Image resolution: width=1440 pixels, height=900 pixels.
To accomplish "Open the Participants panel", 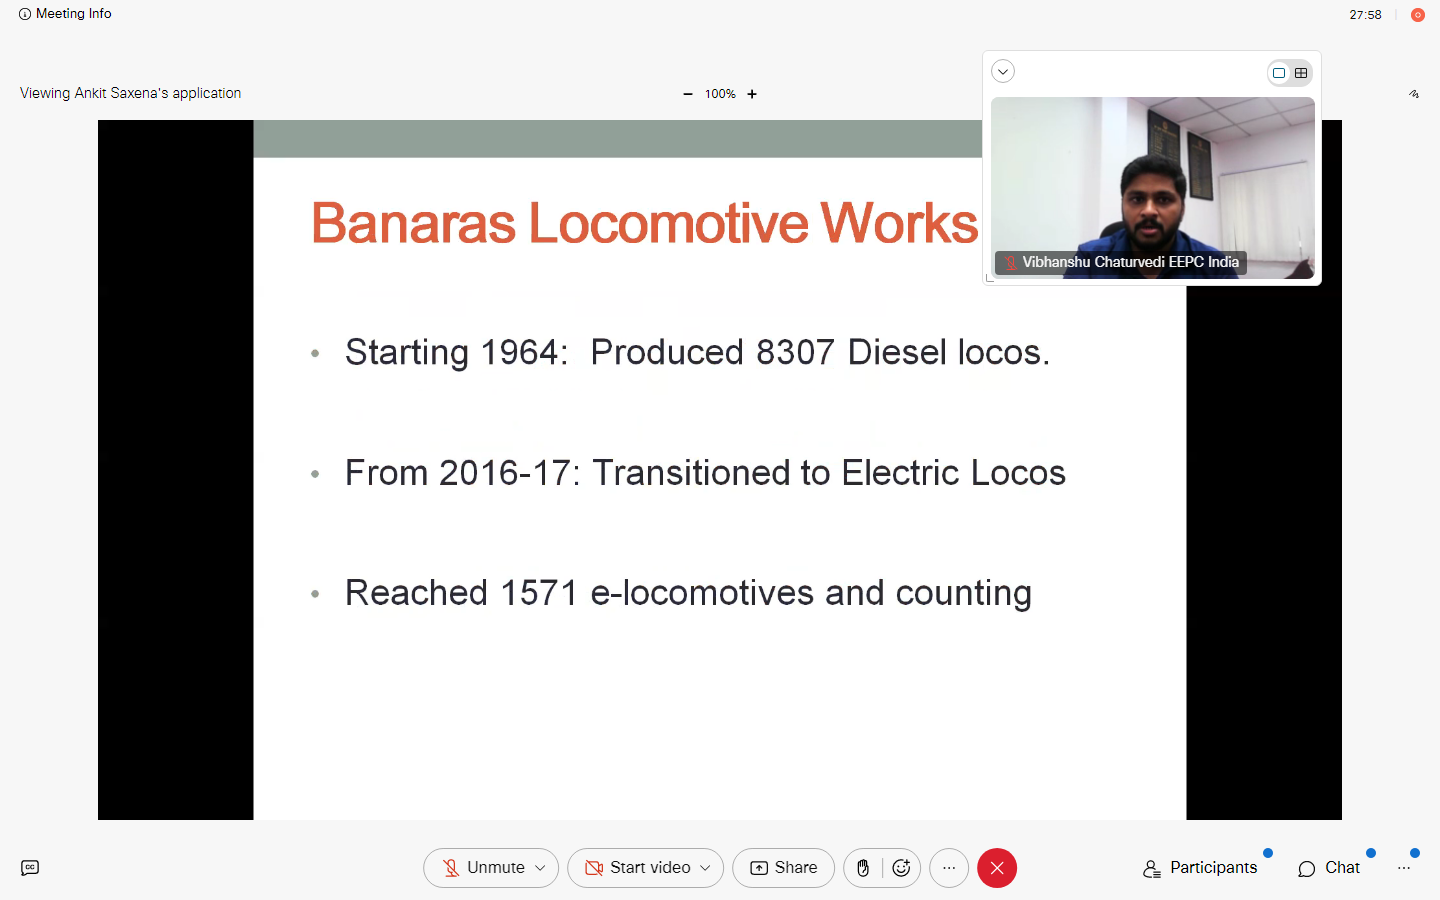I will click(1200, 868).
